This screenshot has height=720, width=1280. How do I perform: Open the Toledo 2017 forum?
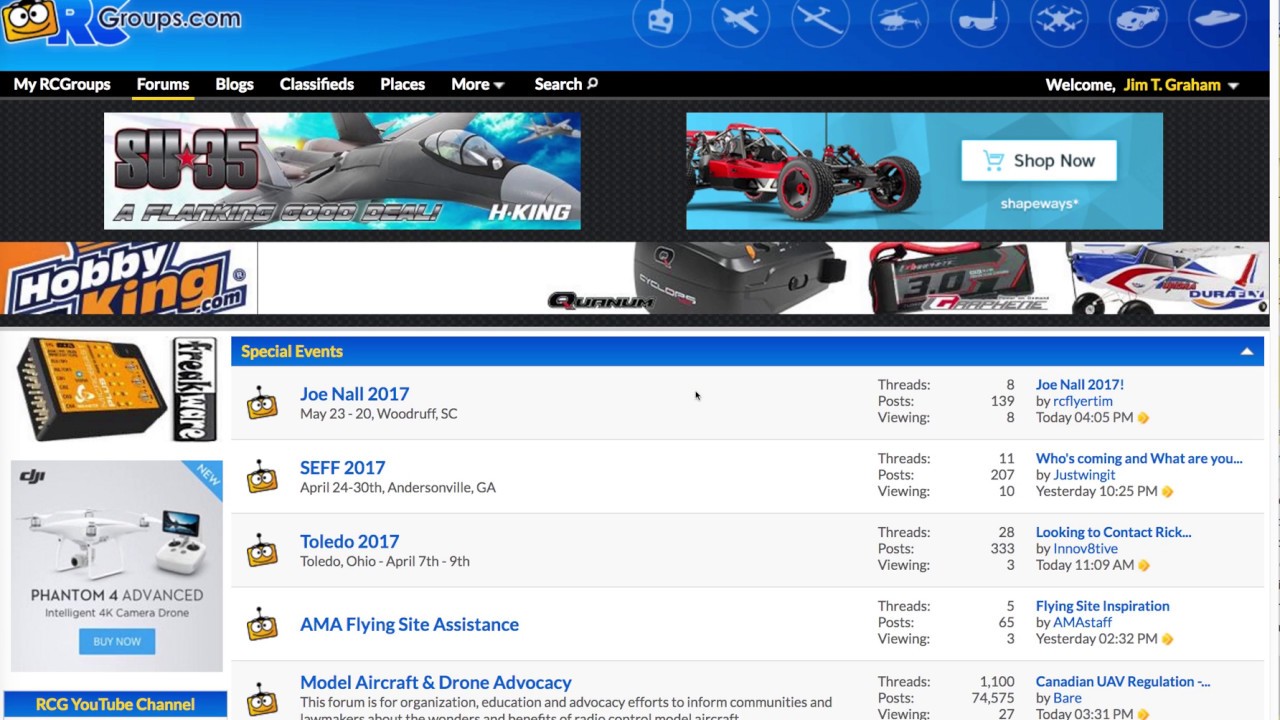pyautogui.click(x=349, y=541)
